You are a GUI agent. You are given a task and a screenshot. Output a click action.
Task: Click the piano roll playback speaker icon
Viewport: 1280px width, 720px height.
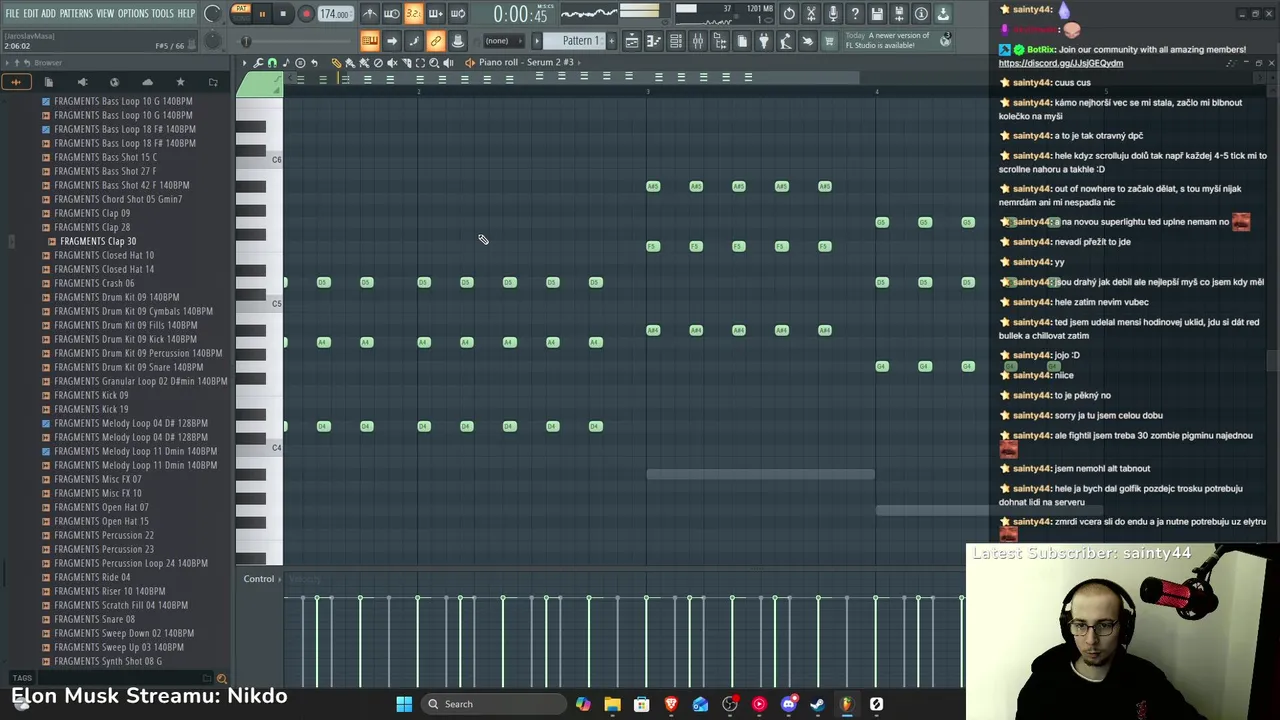coord(448,62)
